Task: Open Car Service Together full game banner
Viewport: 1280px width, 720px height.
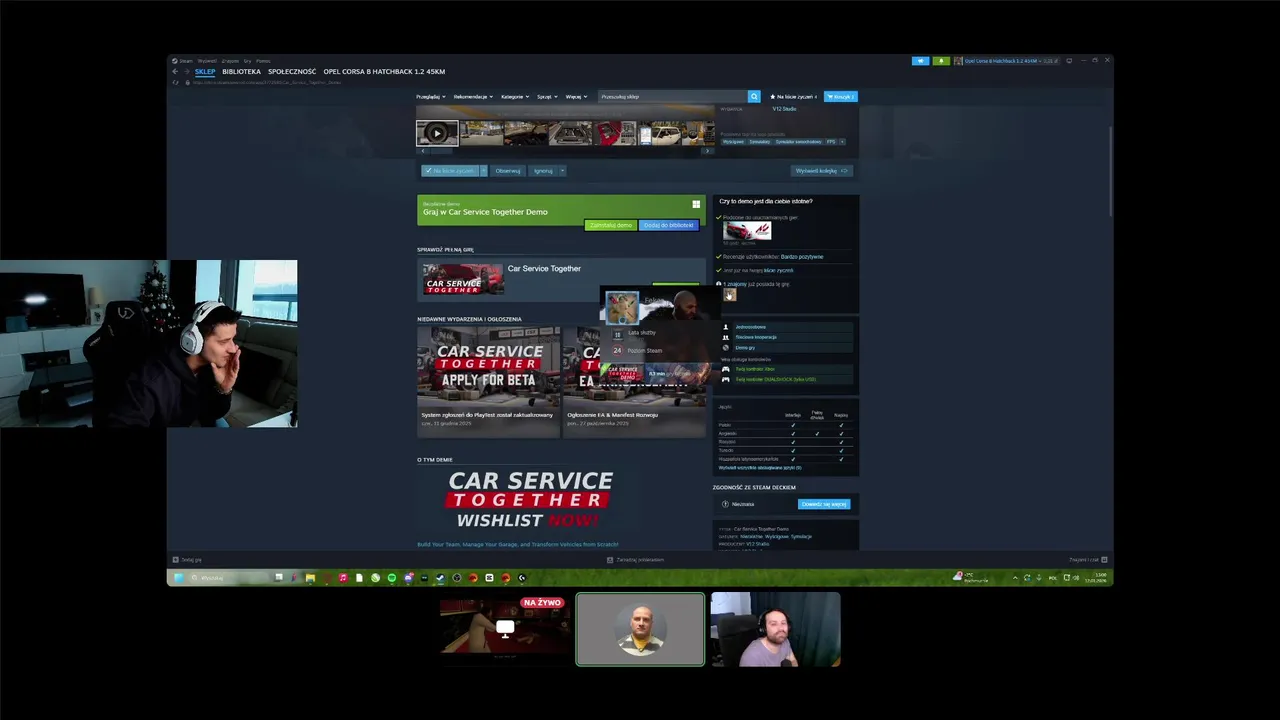Action: pyautogui.click(x=561, y=279)
